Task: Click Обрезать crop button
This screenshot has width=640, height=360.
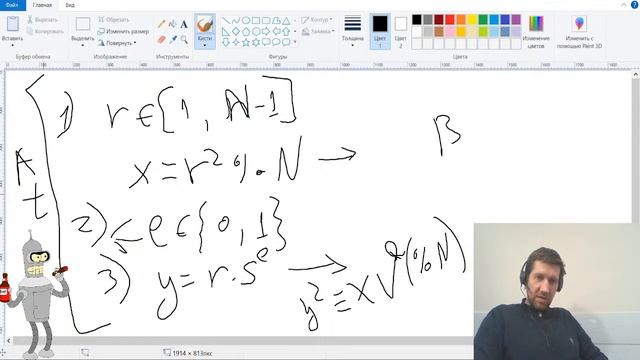Action: tap(114, 20)
